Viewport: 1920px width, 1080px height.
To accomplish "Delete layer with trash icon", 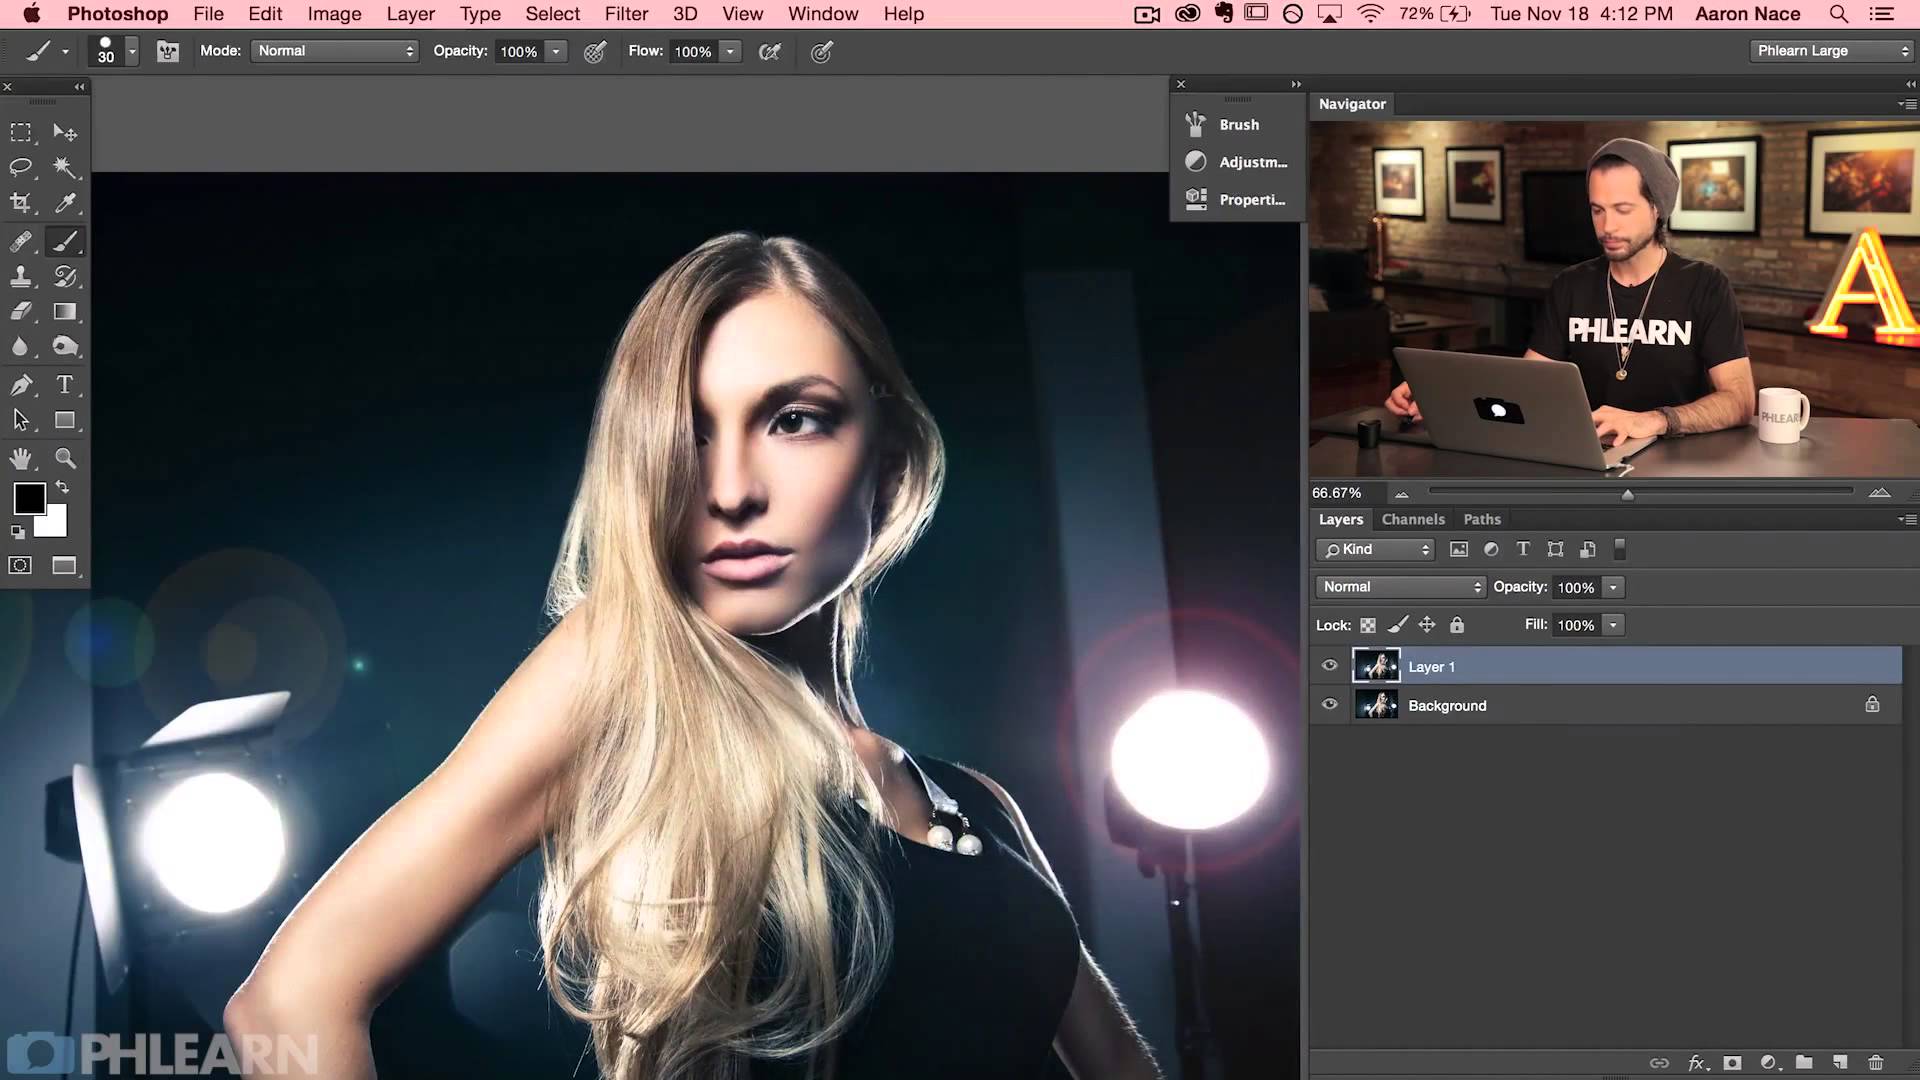I will click(x=1876, y=1063).
